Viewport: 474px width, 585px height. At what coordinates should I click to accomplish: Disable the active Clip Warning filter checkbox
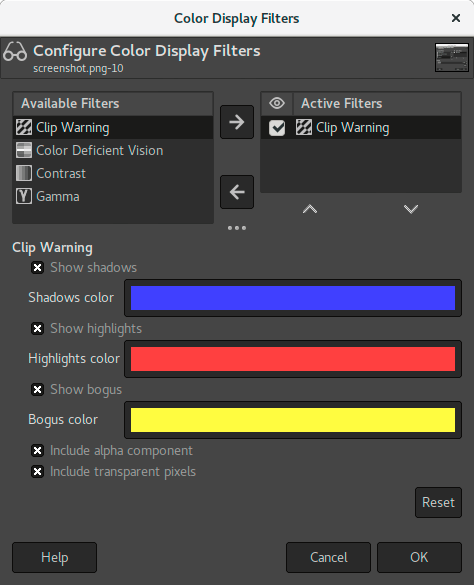click(277, 128)
